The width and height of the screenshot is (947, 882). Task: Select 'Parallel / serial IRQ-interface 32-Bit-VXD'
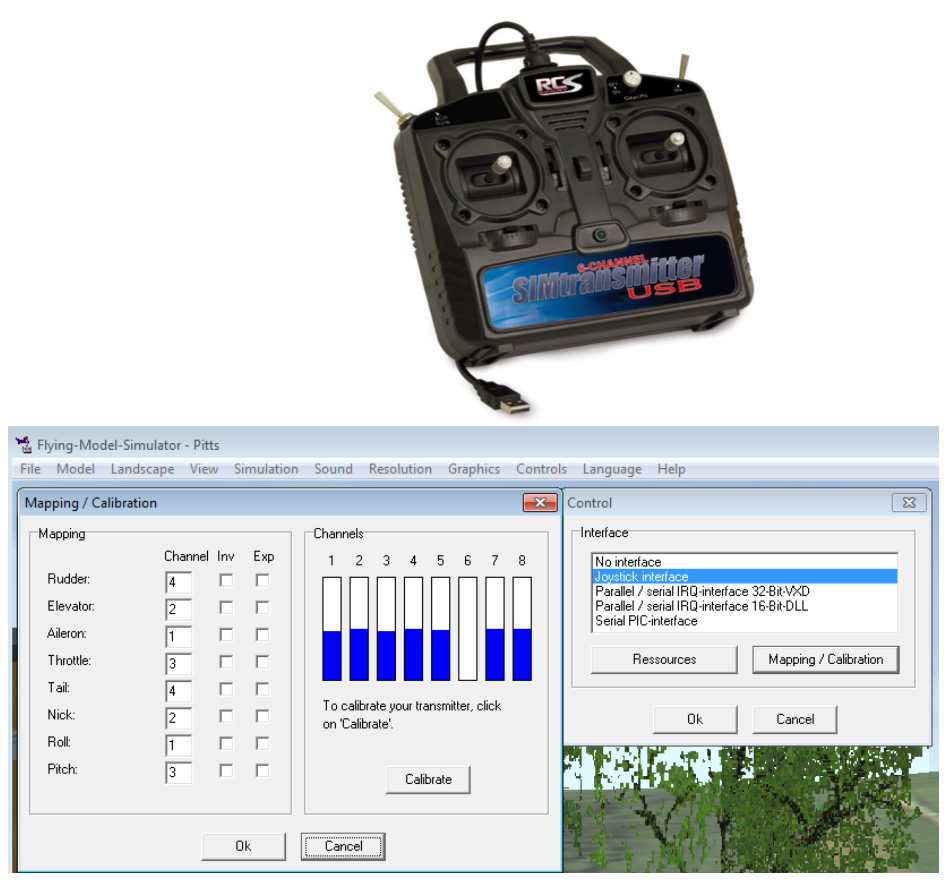(x=744, y=591)
